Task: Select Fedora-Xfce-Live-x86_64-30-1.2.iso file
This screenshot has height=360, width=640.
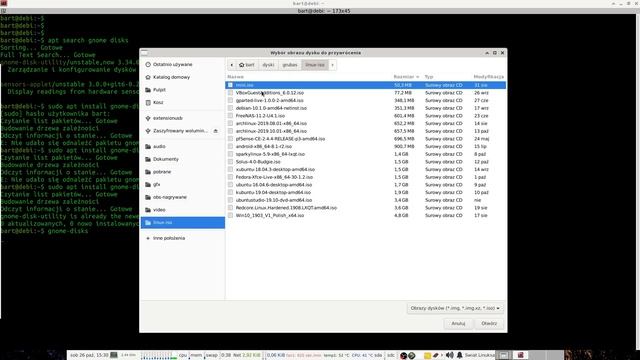Action: pos(366,177)
